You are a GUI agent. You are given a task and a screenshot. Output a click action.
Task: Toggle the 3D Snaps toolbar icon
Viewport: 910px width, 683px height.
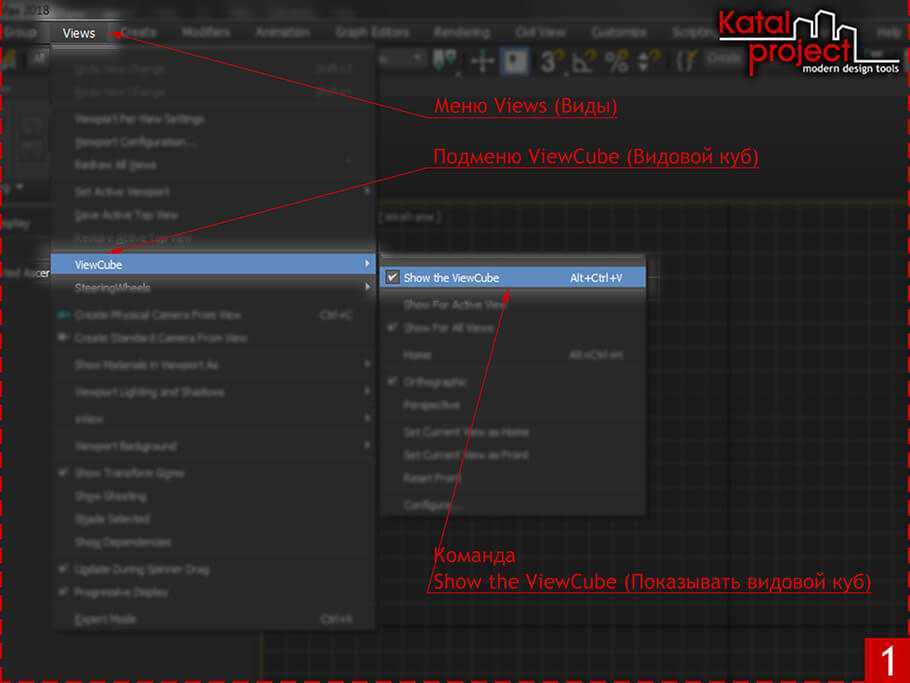(549, 62)
